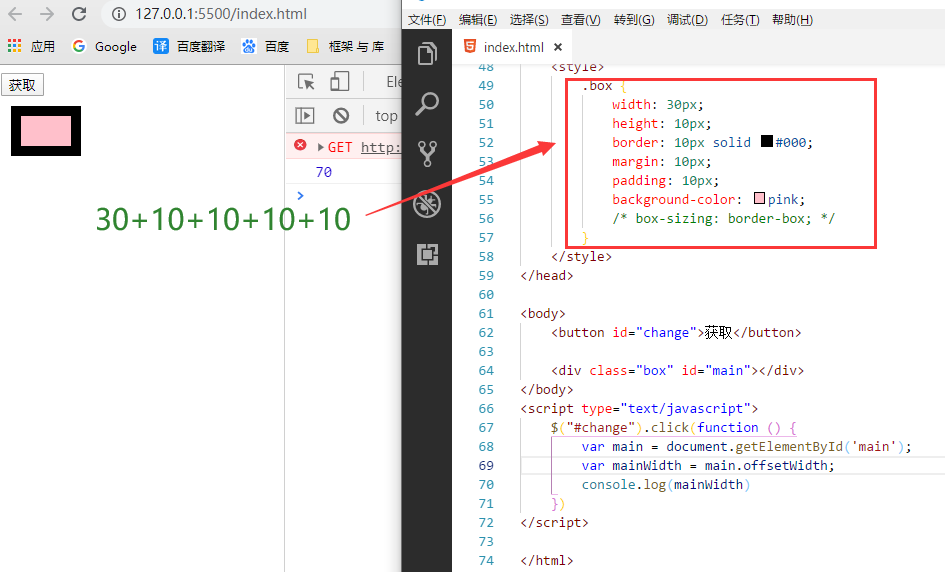Open the http link in console error

(x=381, y=147)
